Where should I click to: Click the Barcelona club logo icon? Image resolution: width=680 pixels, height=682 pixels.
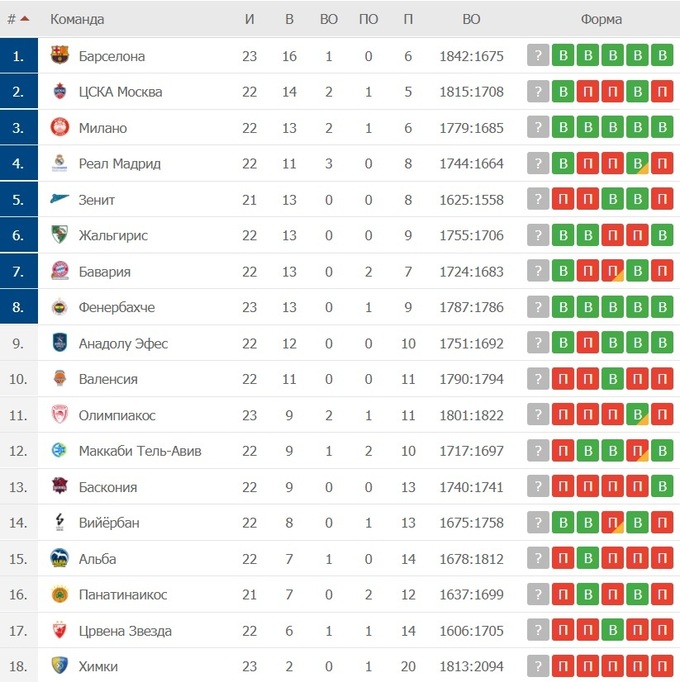60,56
